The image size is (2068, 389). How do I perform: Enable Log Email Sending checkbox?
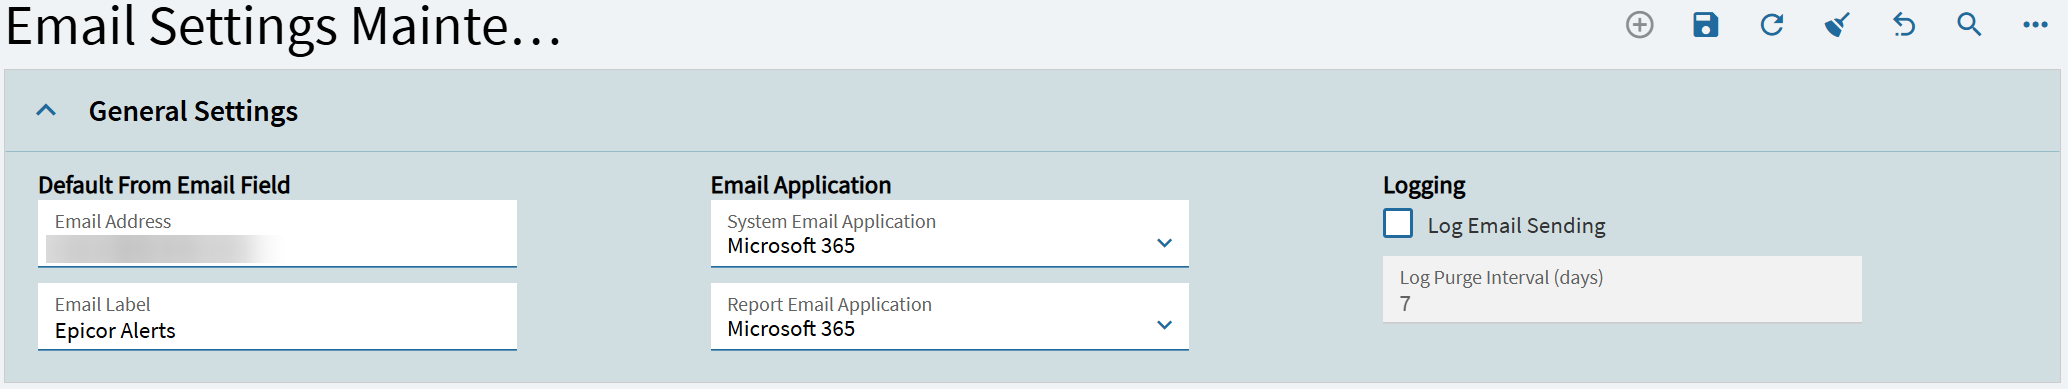click(x=1398, y=223)
